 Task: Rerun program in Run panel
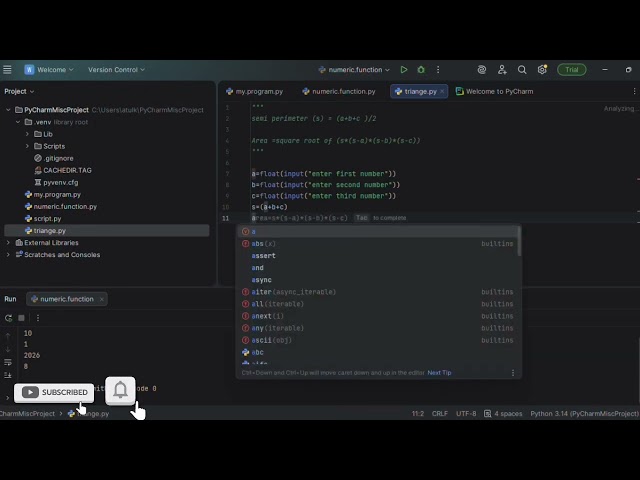(8, 318)
